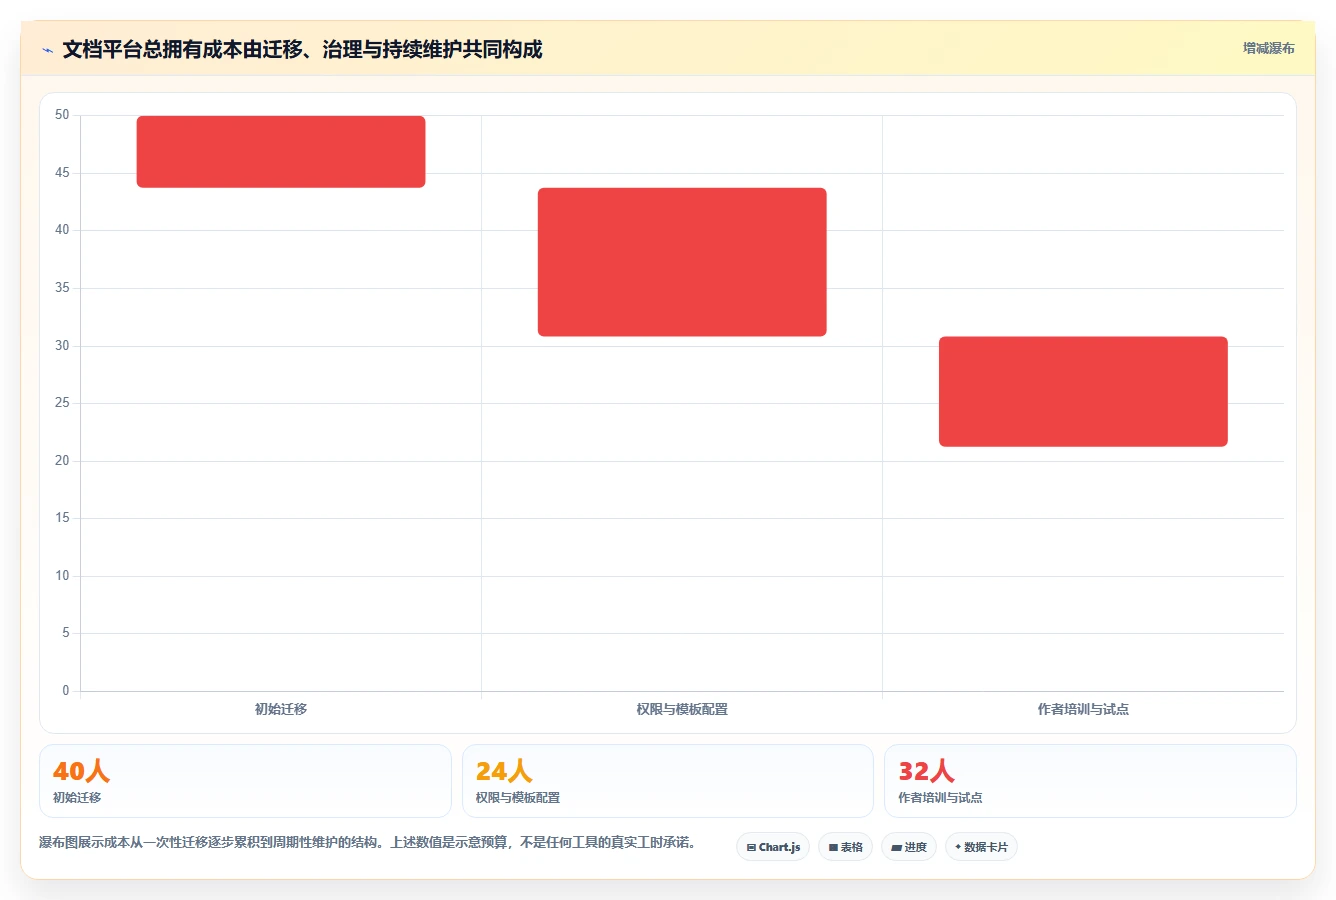Screen dimensions: 1336x900
Task: Click the 权限与模板配置 red waterfall bar
Action: 682,262
